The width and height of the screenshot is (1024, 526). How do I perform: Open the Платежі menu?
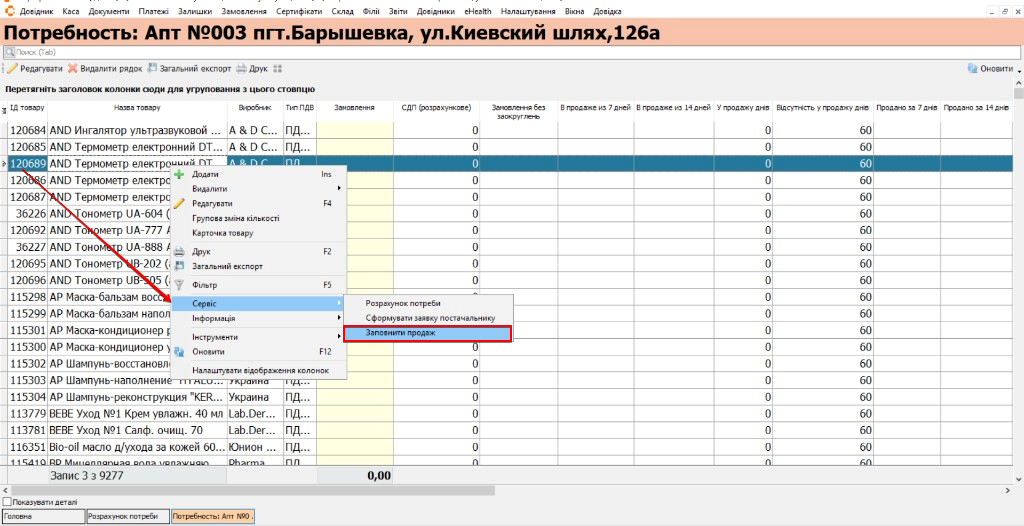point(153,12)
